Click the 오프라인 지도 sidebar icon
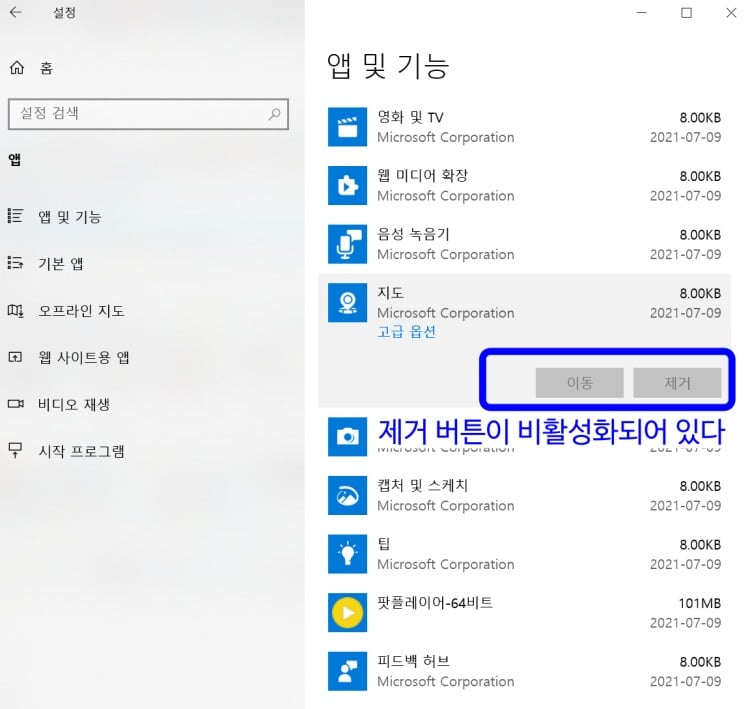This screenshot has height=709, width=750. 15,310
